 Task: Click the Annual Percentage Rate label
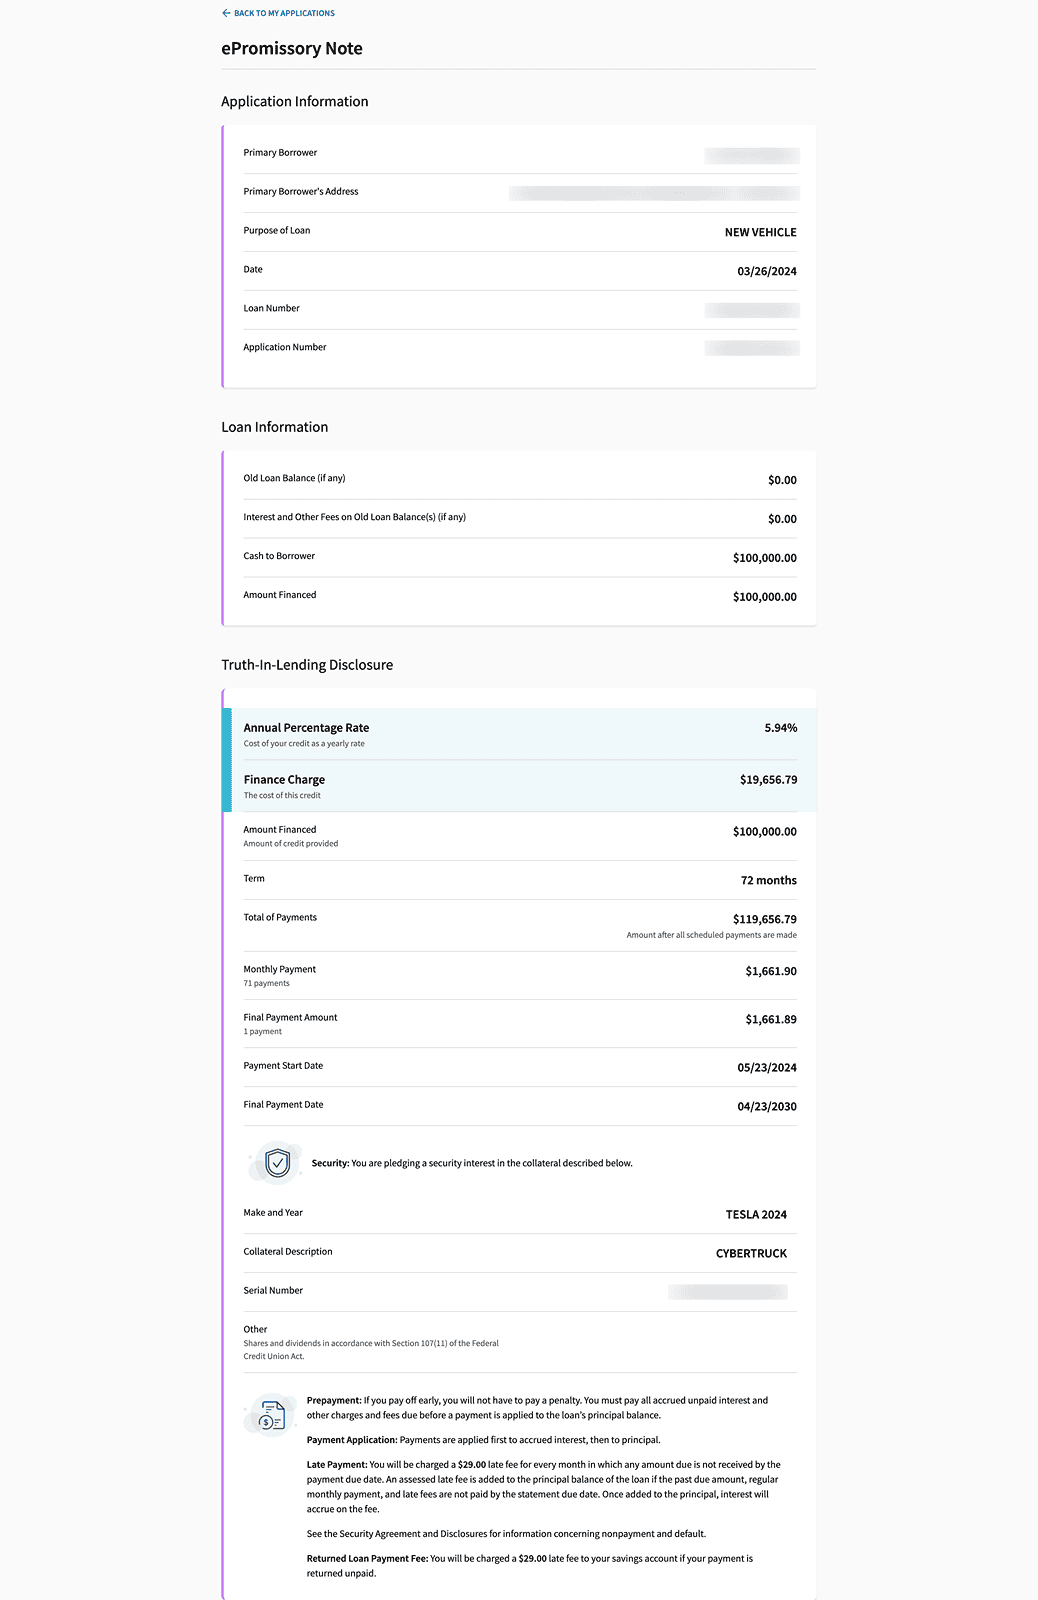[x=306, y=728]
